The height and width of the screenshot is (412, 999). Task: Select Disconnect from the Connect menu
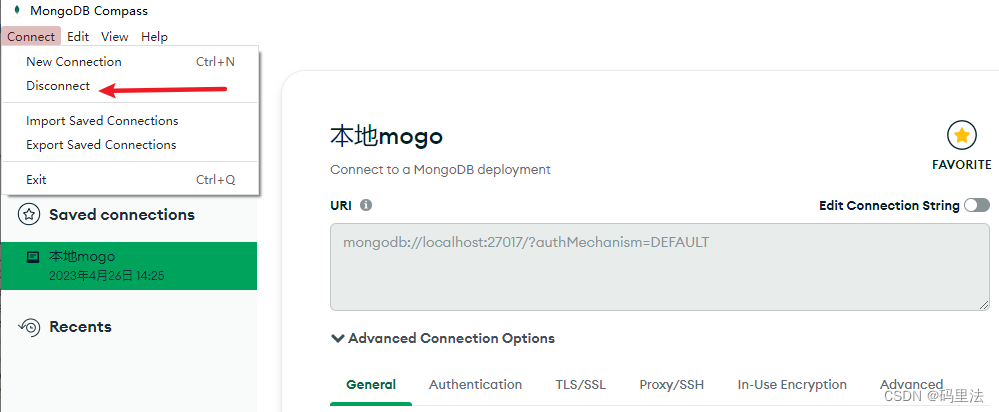point(58,86)
